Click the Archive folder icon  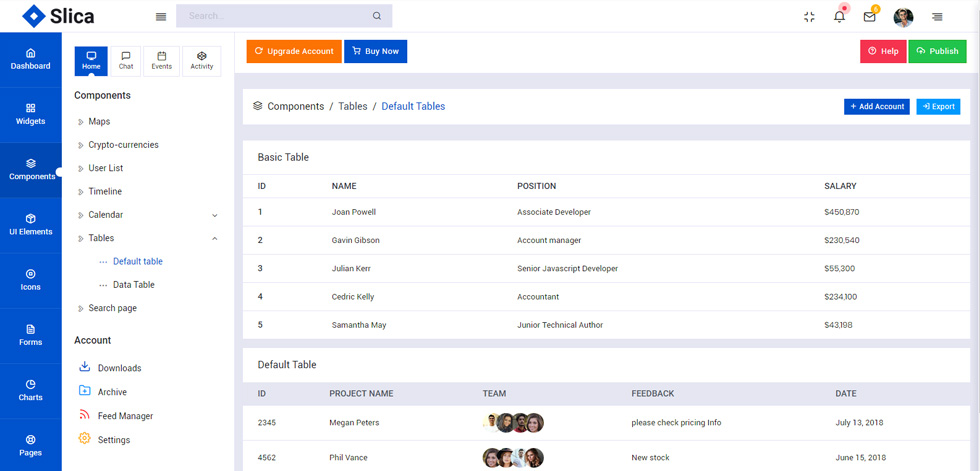(84, 391)
